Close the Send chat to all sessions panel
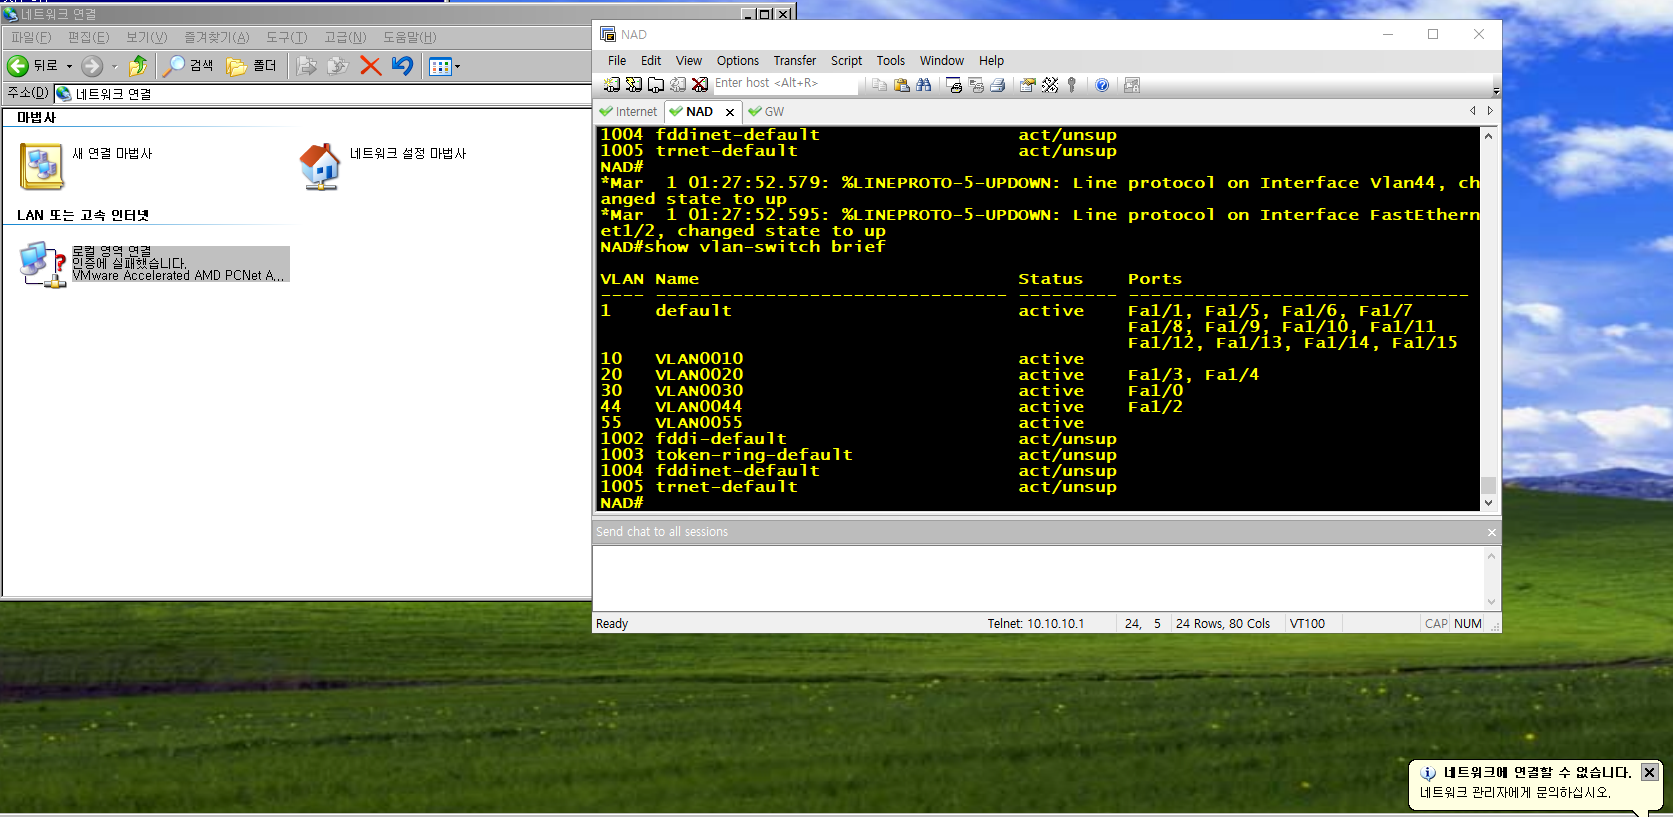Image resolution: width=1673 pixels, height=817 pixels. [x=1491, y=532]
